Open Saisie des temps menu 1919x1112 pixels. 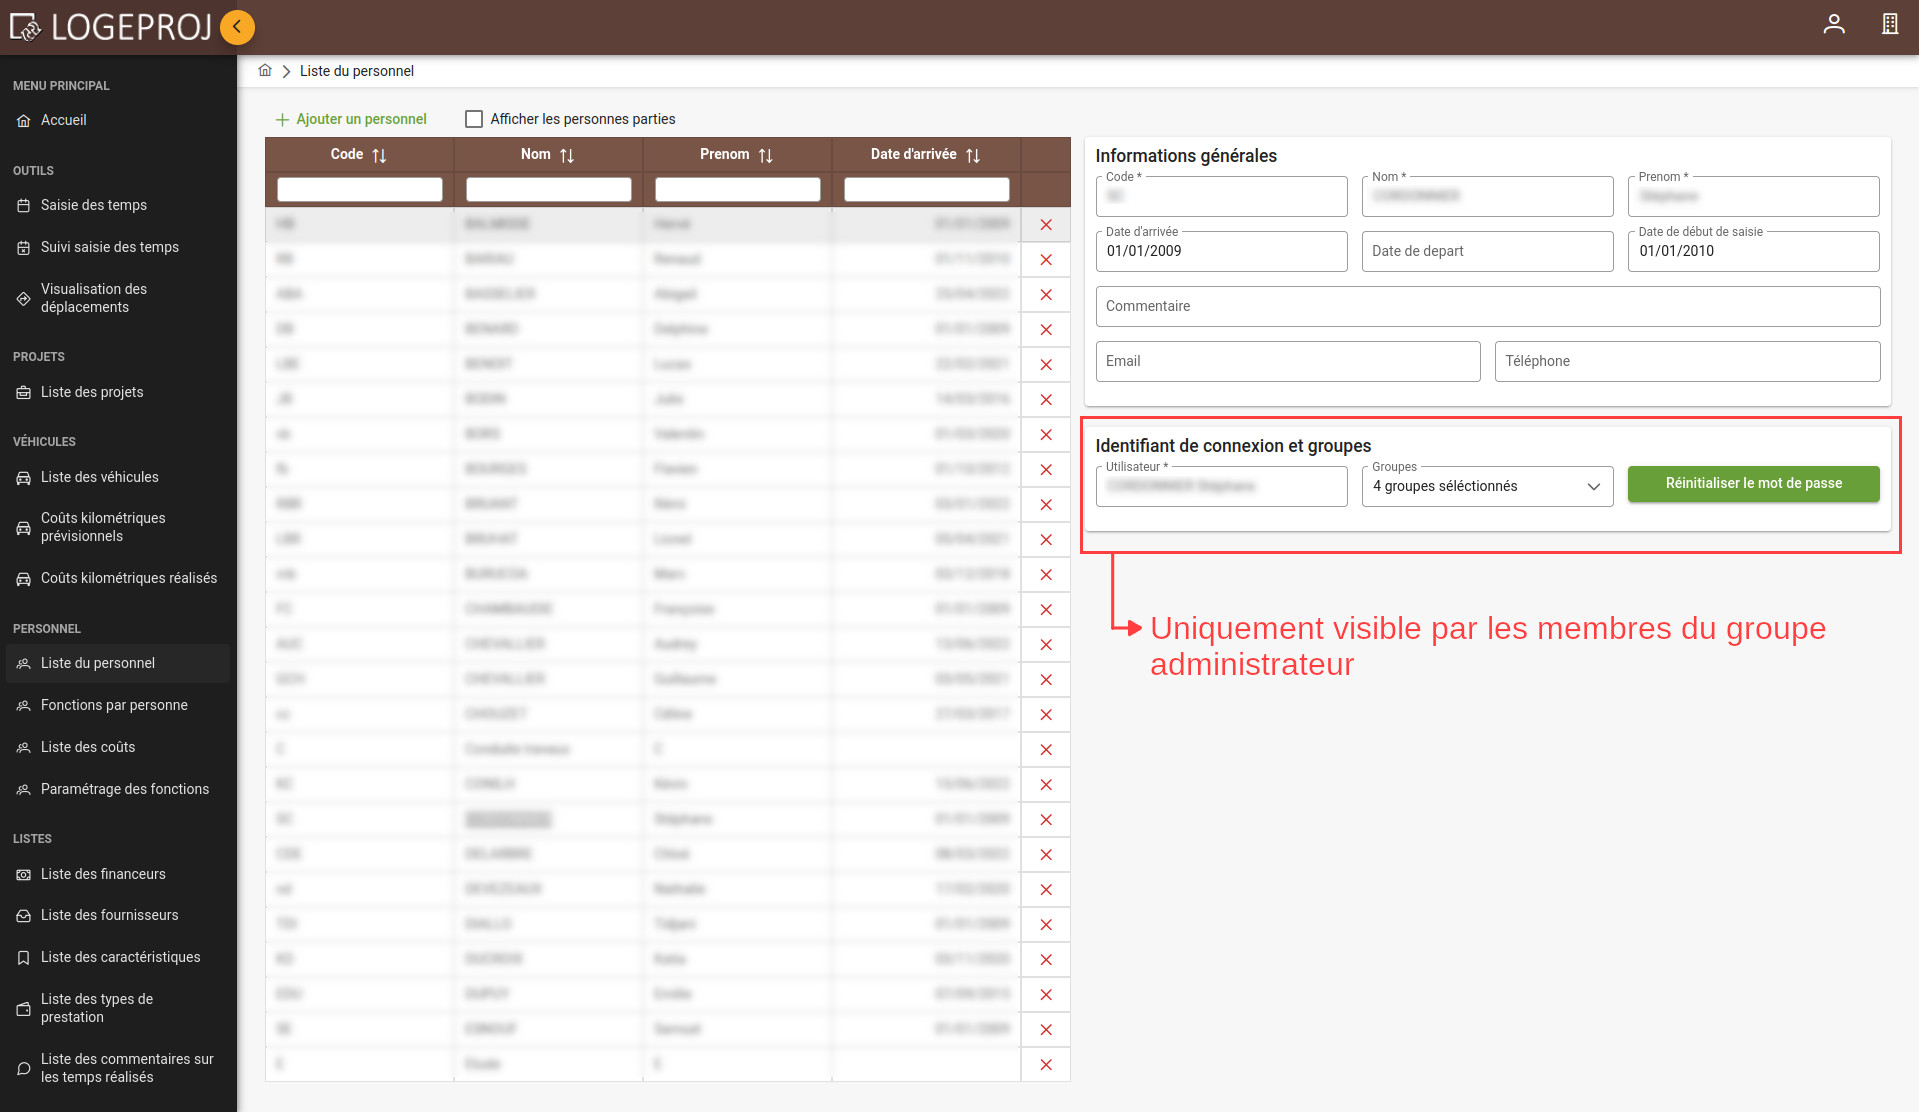94,205
